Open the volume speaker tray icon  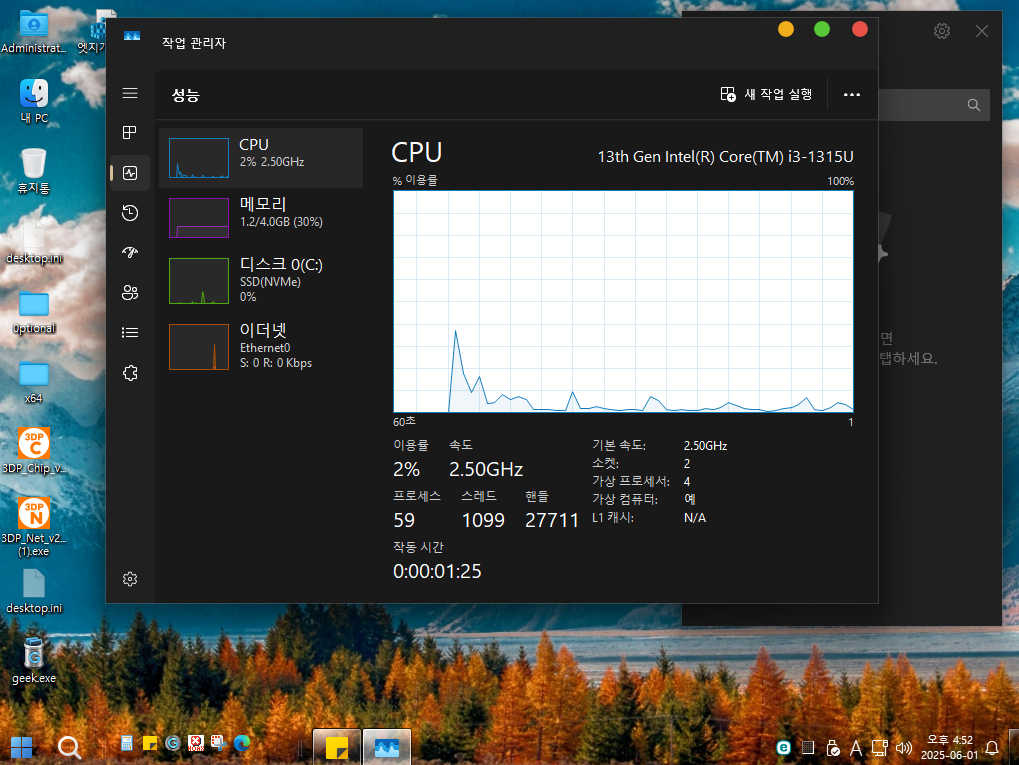pos(904,748)
